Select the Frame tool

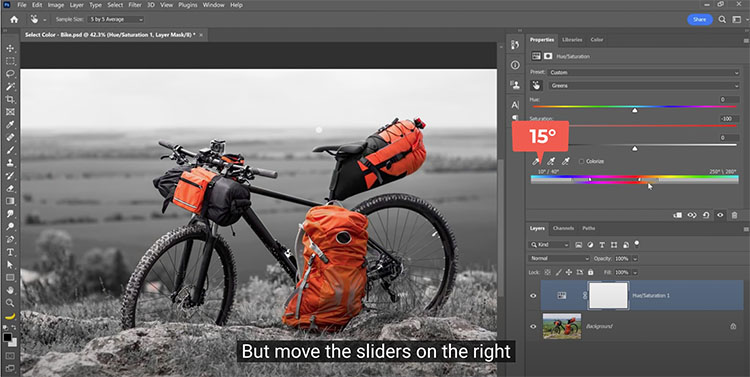(x=10, y=112)
